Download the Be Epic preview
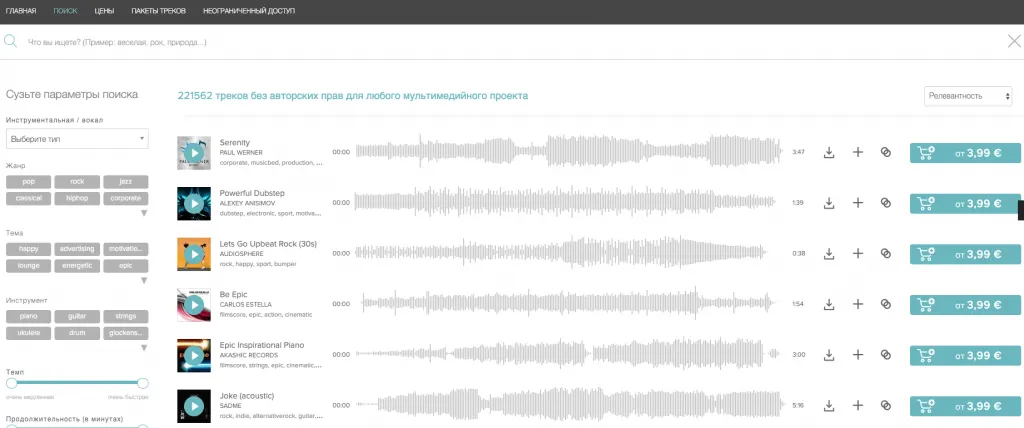1024x428 pixels. (829, 305)
